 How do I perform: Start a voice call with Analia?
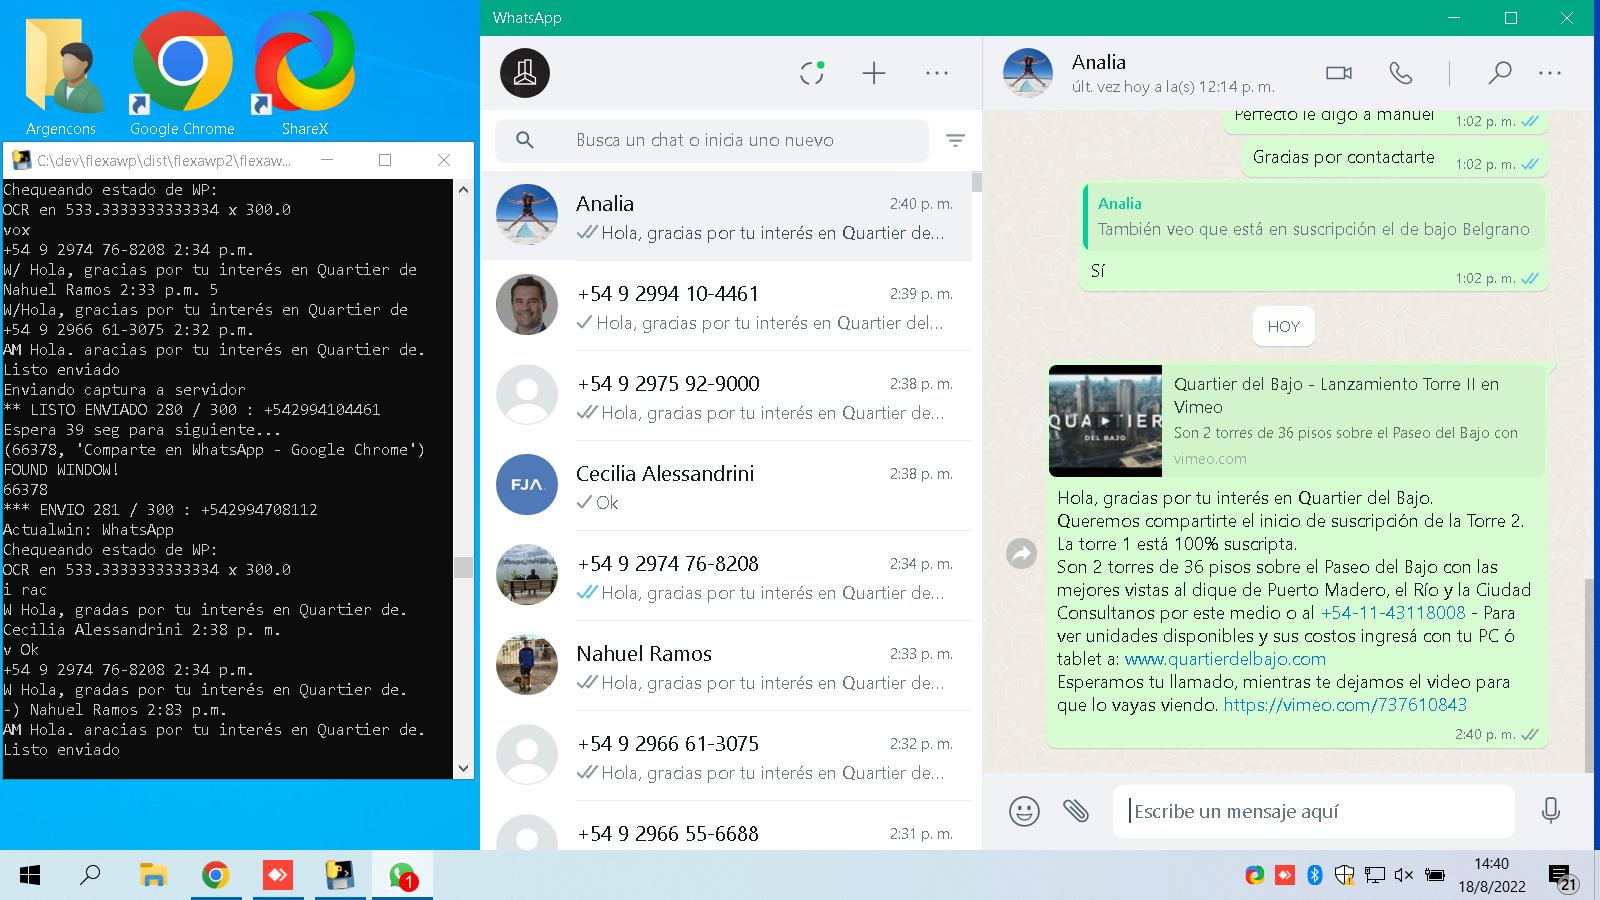pos(1401,73)
